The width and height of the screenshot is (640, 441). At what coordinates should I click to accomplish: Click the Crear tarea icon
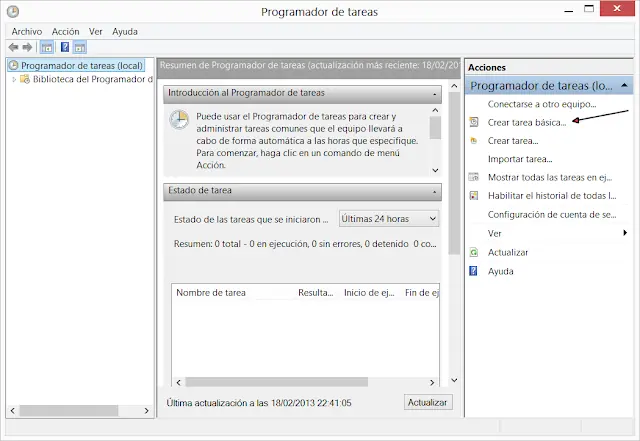[473, 140]
